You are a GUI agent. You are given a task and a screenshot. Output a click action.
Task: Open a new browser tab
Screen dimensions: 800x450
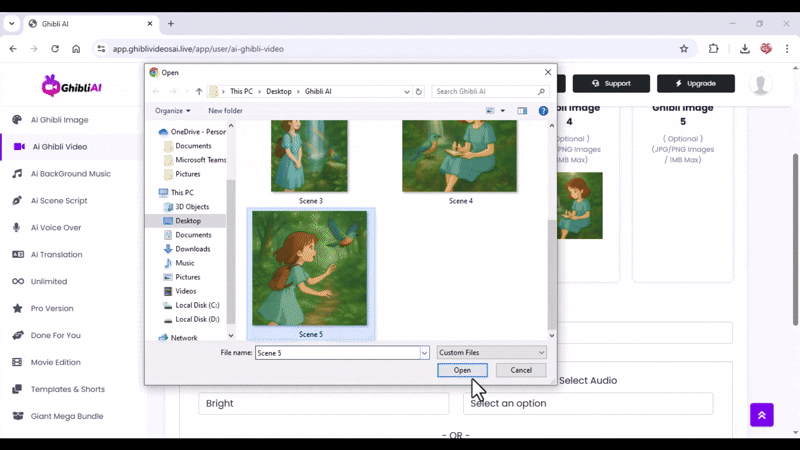[x=171, y=24]
